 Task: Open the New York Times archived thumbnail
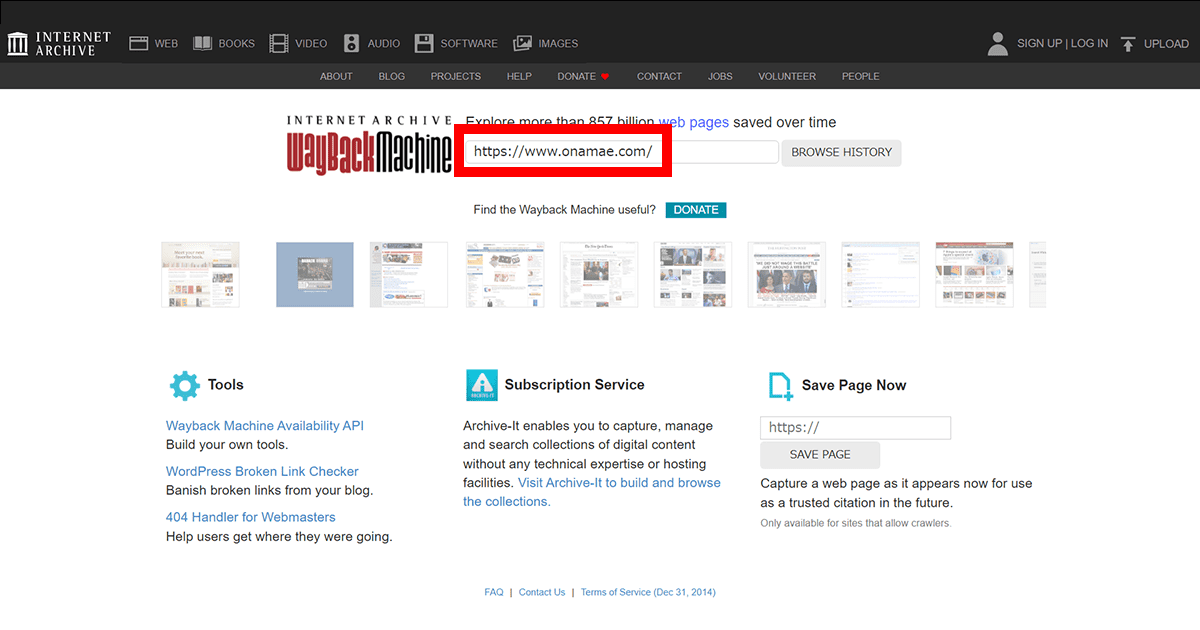click(599, 274)
